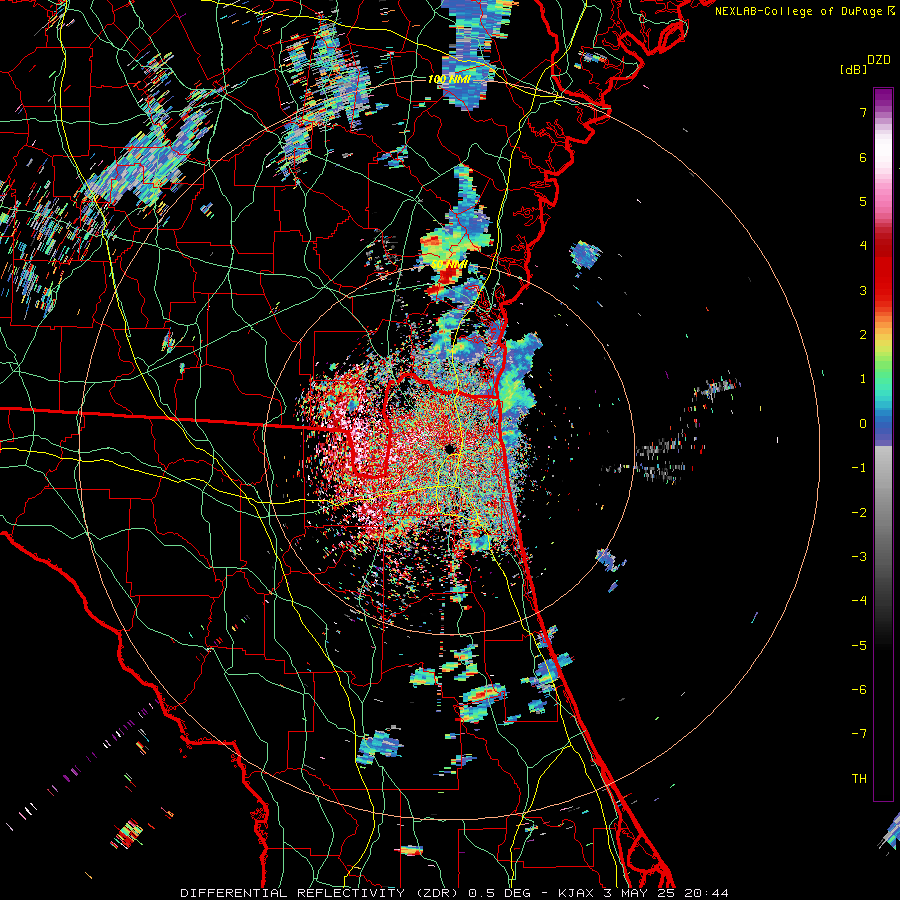This screenshot has height=900, width=900.
Task: Click the 50 NMI range ring label
Action: click(449, 265)
